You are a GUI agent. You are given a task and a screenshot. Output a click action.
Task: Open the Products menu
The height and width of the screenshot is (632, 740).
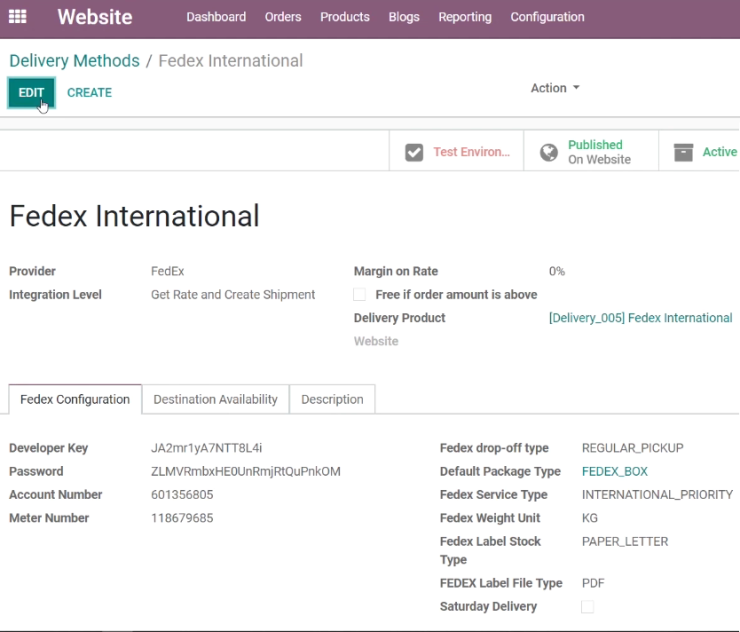(345, 17)
